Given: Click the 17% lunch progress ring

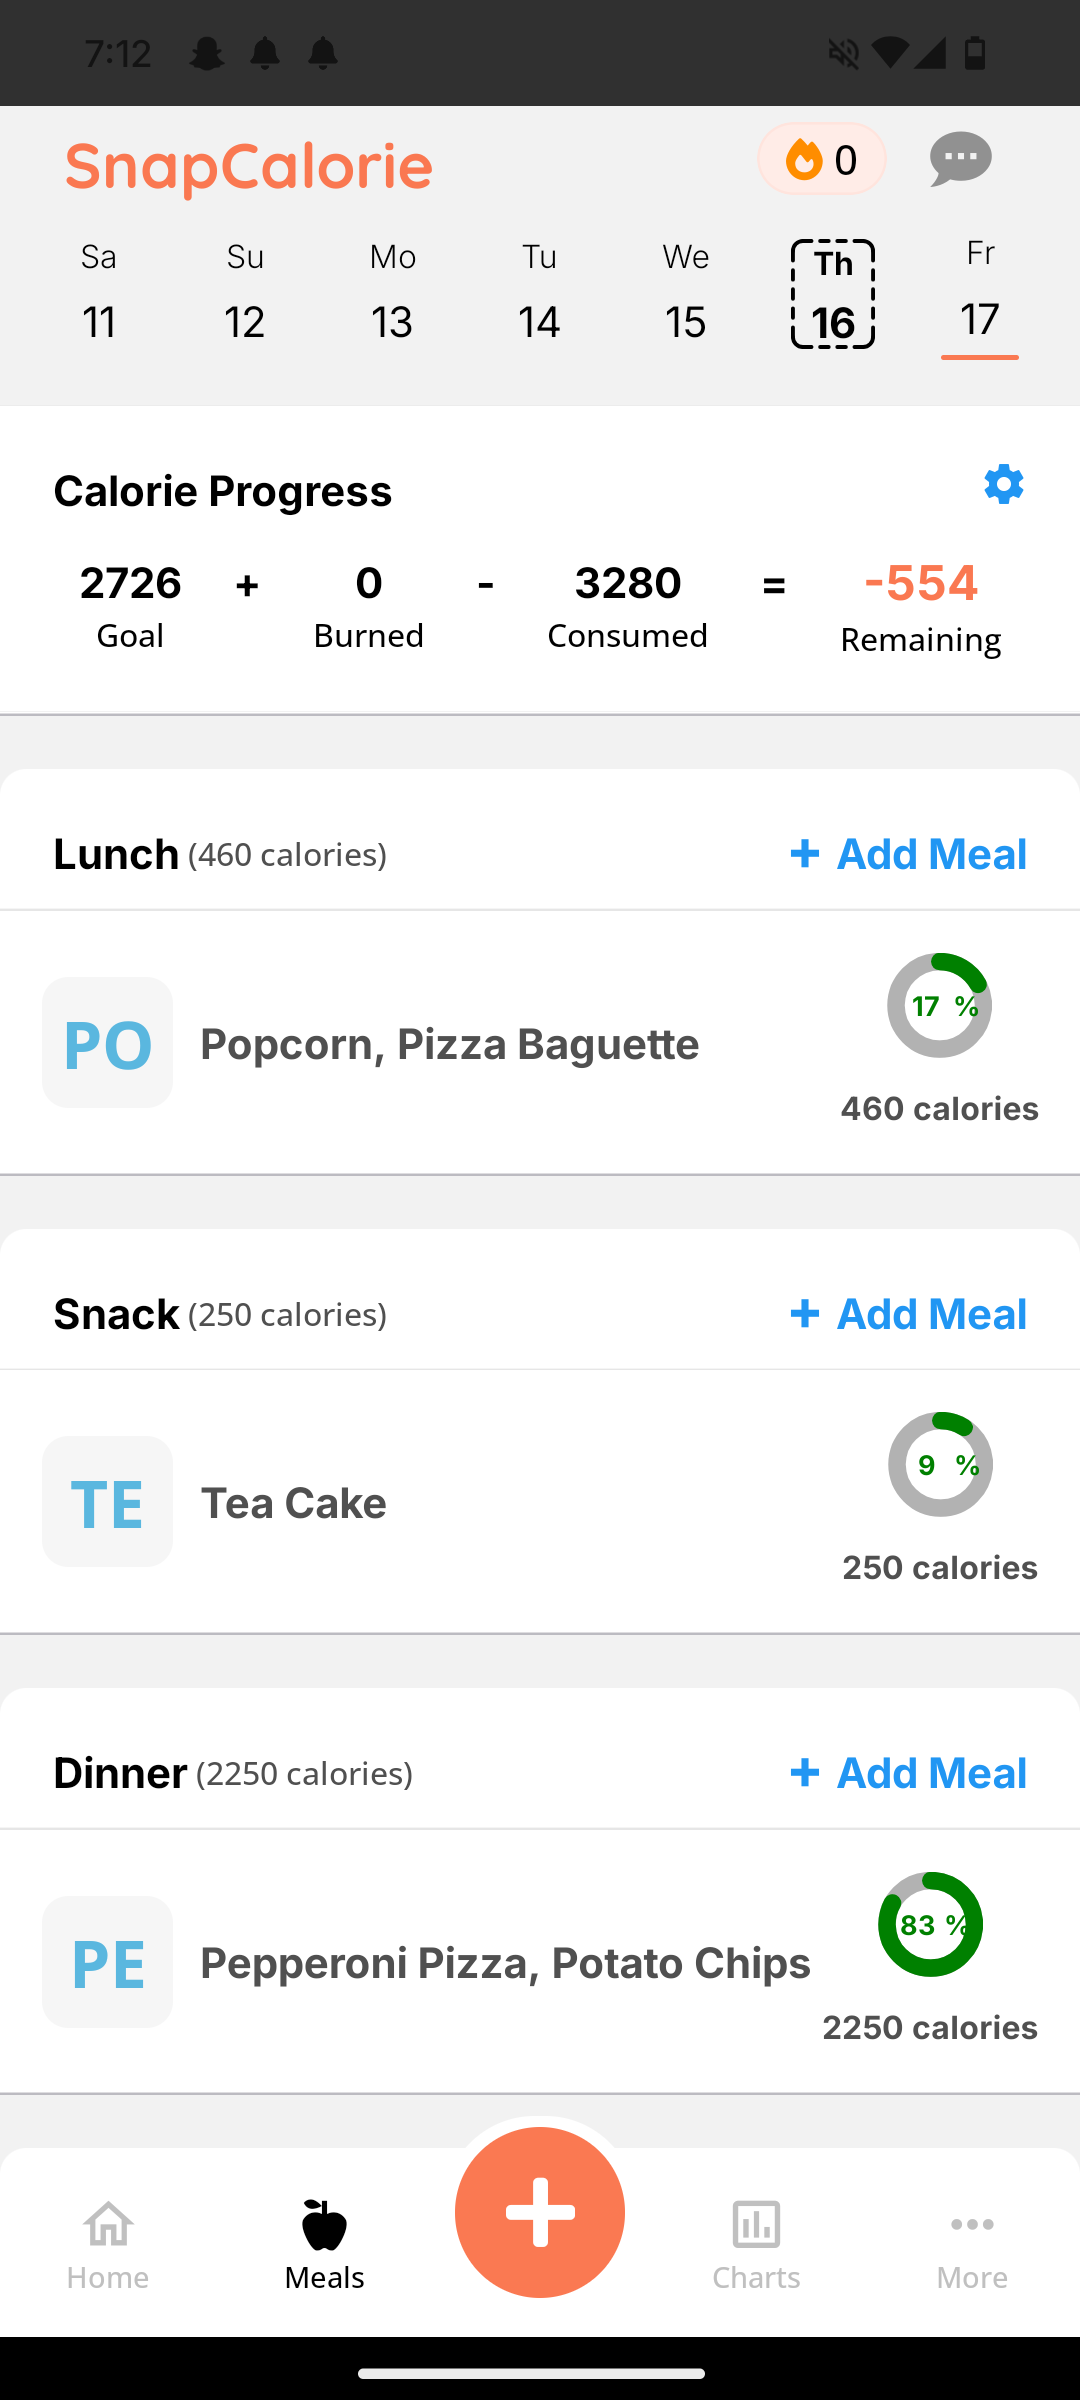Looking at the screenshot, I should pos(939,1005).
